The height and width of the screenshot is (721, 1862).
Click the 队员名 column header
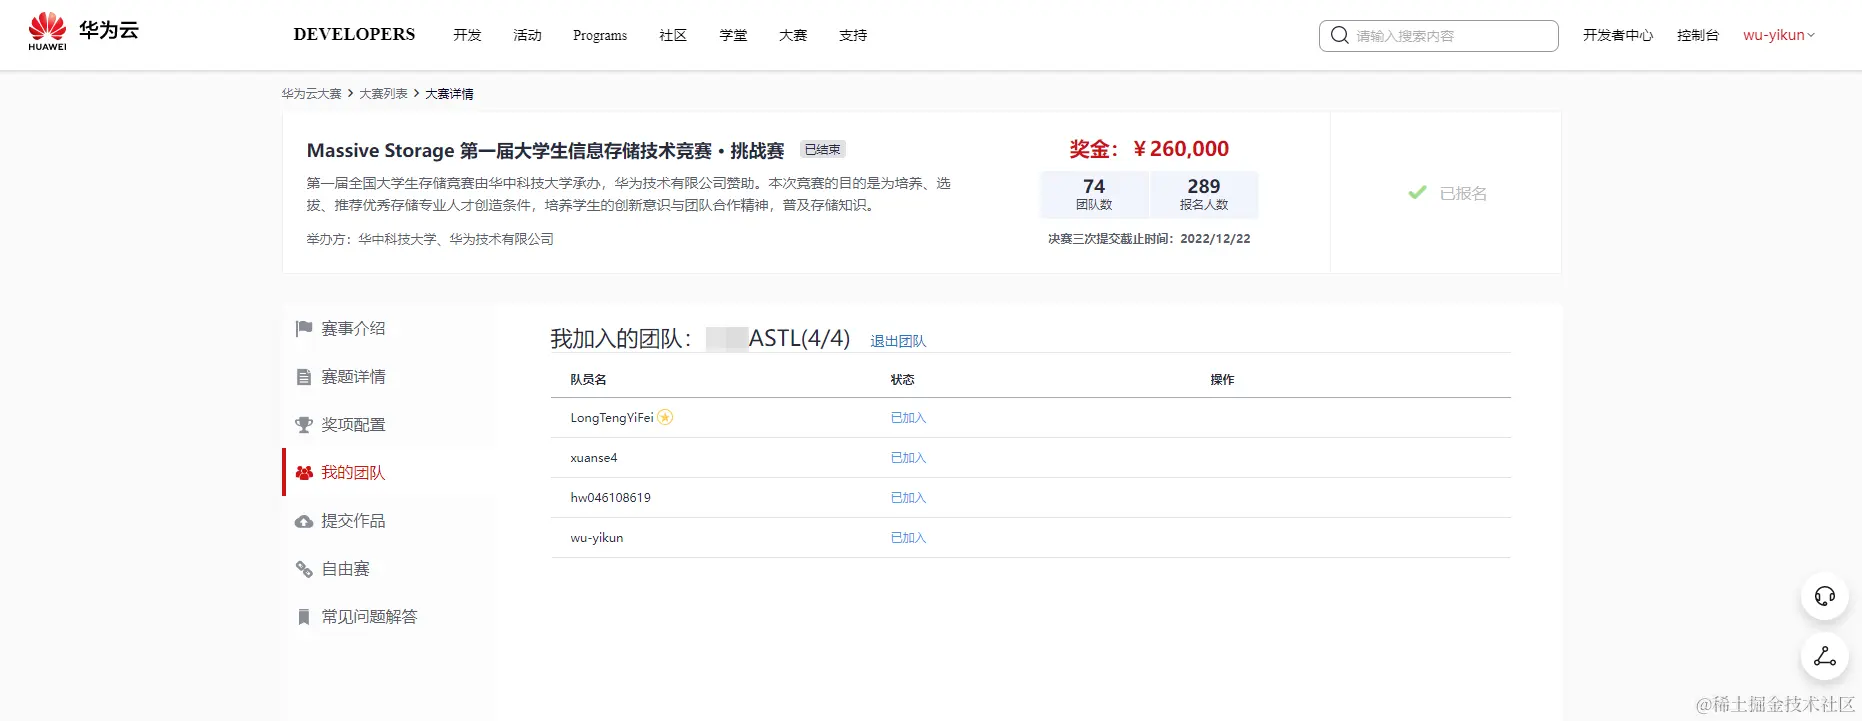point(588,379)
